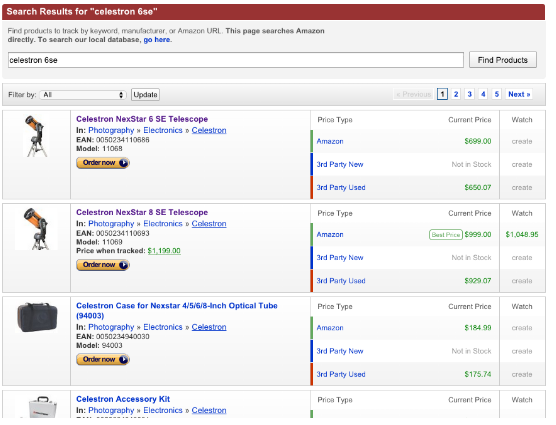Open NexStar 6 SE telescope thumbnail
Viewport: 556px width, 425px height.
[x=36, y=136]
